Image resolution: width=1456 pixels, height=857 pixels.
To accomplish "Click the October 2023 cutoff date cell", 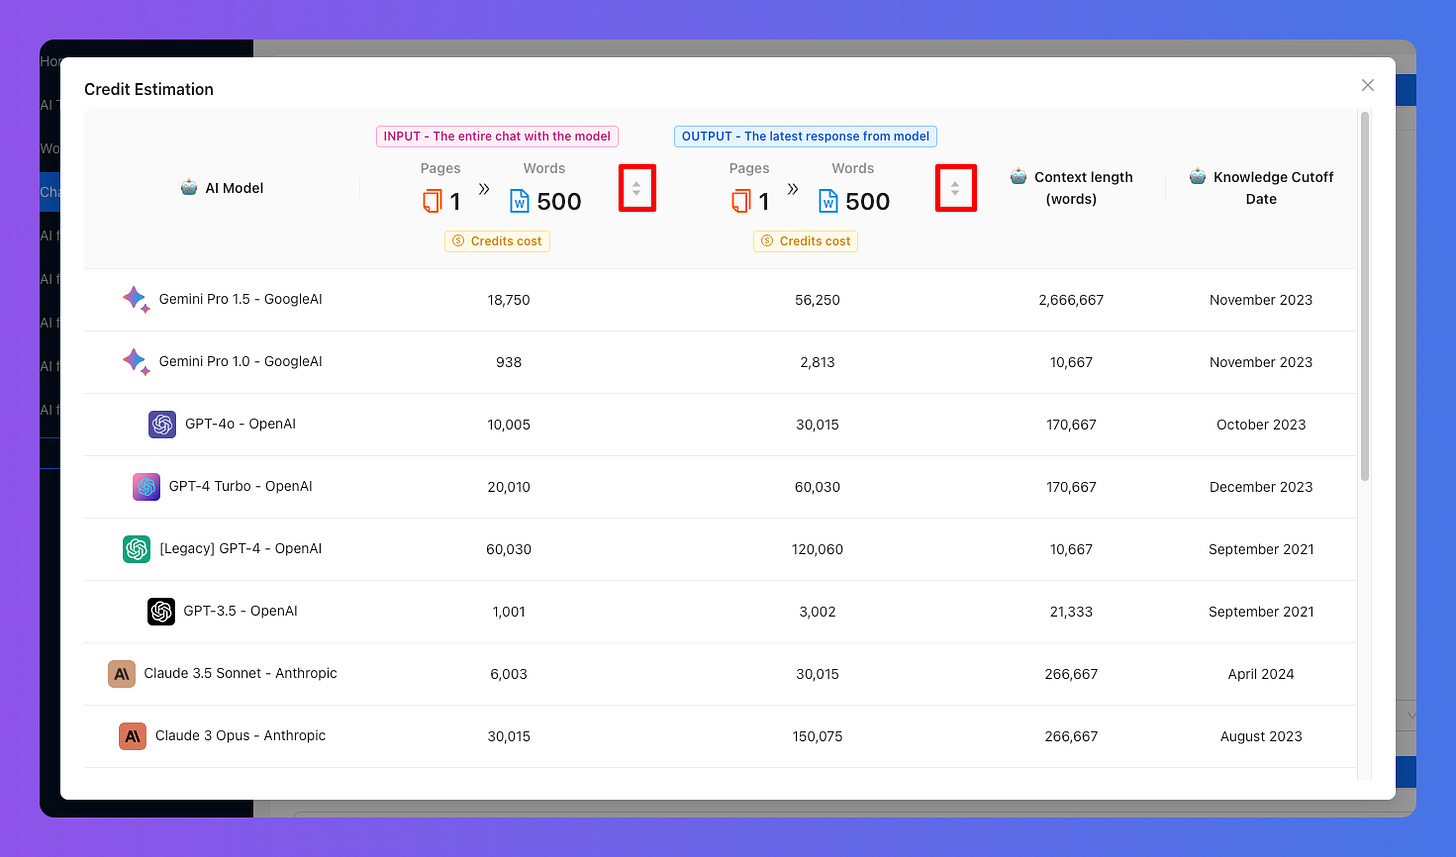I will pos(1261,425).
